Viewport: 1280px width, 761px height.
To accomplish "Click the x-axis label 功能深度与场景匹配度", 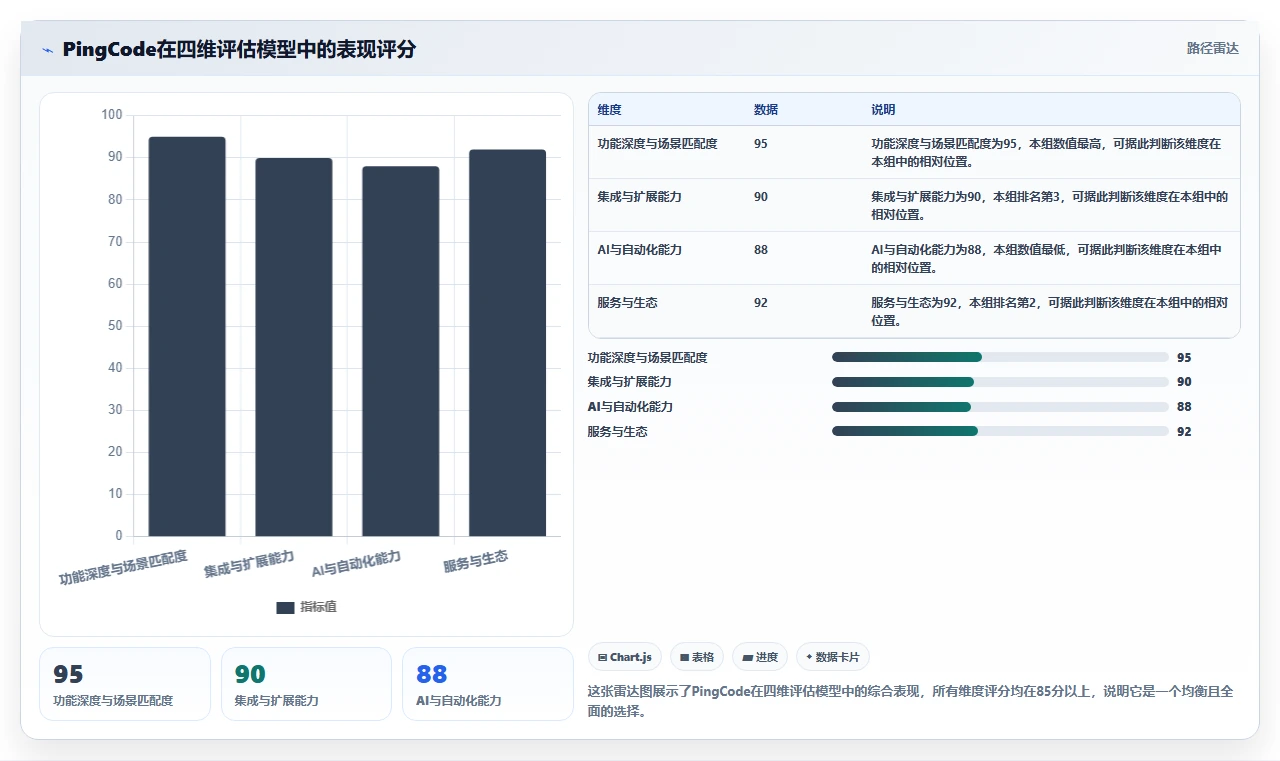I will point(123,567).
